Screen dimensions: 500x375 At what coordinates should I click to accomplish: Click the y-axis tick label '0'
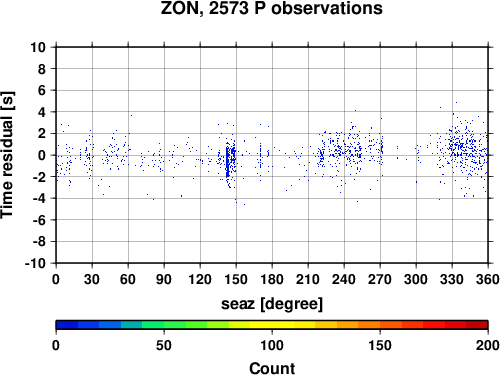(x=42, y=155)
